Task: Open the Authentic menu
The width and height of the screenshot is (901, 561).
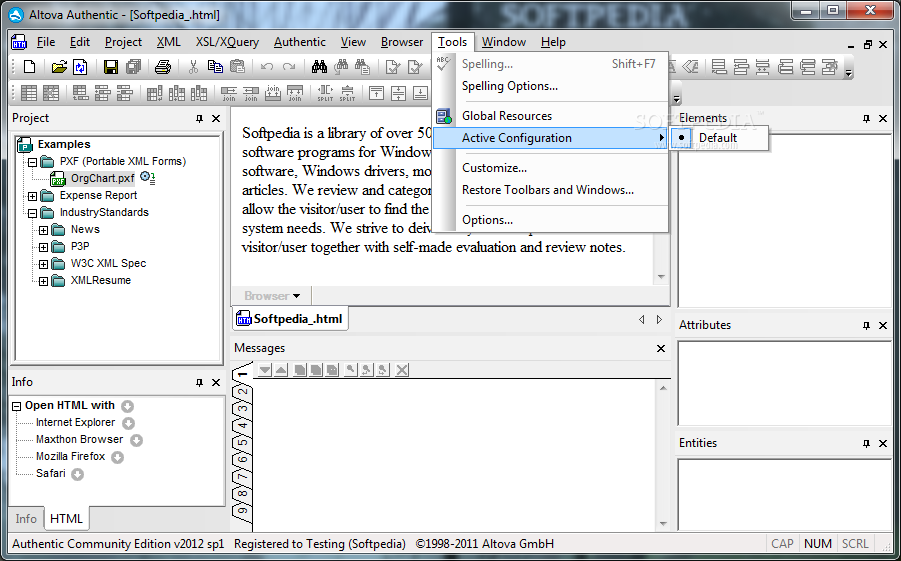Action: click(x=299, y=42)
